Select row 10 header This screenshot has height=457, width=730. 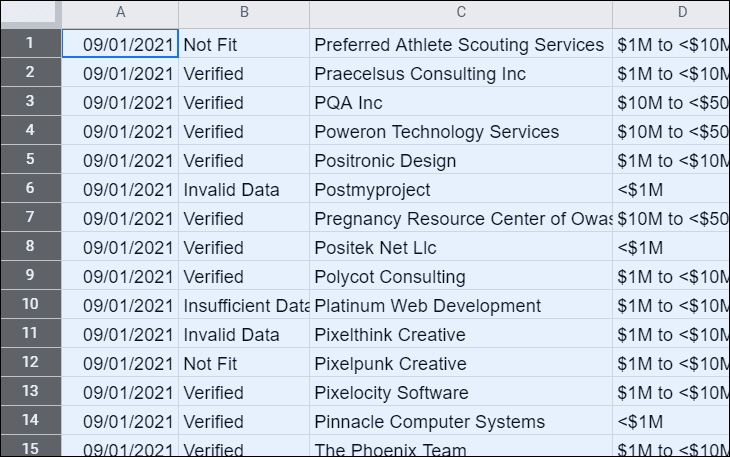pos(31,304)
